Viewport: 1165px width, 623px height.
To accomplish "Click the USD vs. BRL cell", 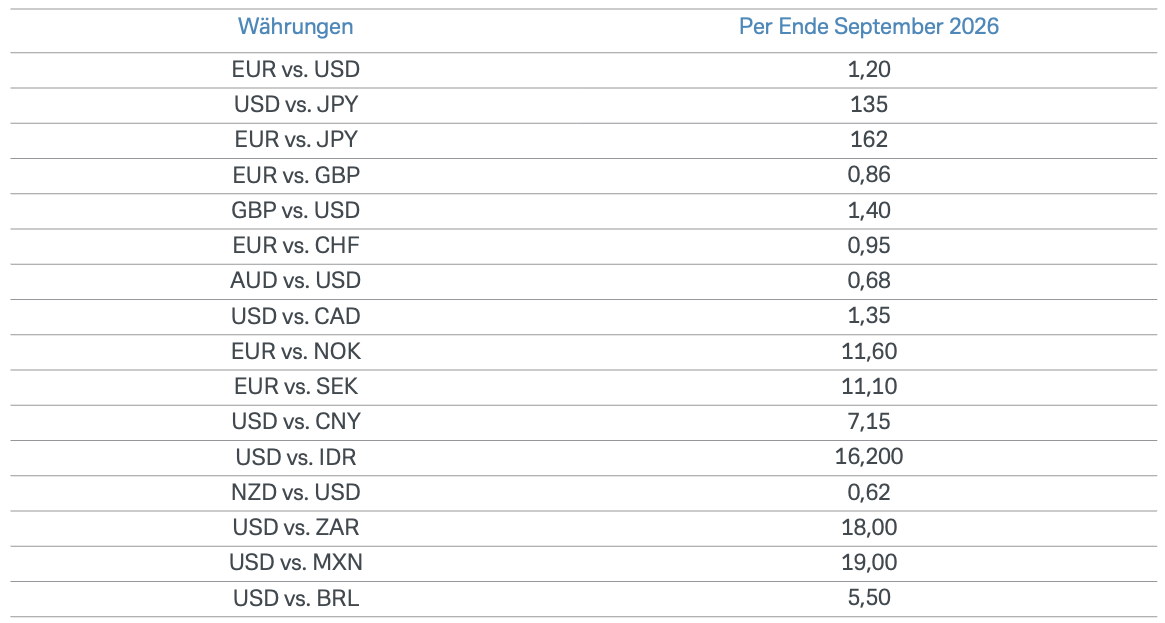I will tap(295, 598).
